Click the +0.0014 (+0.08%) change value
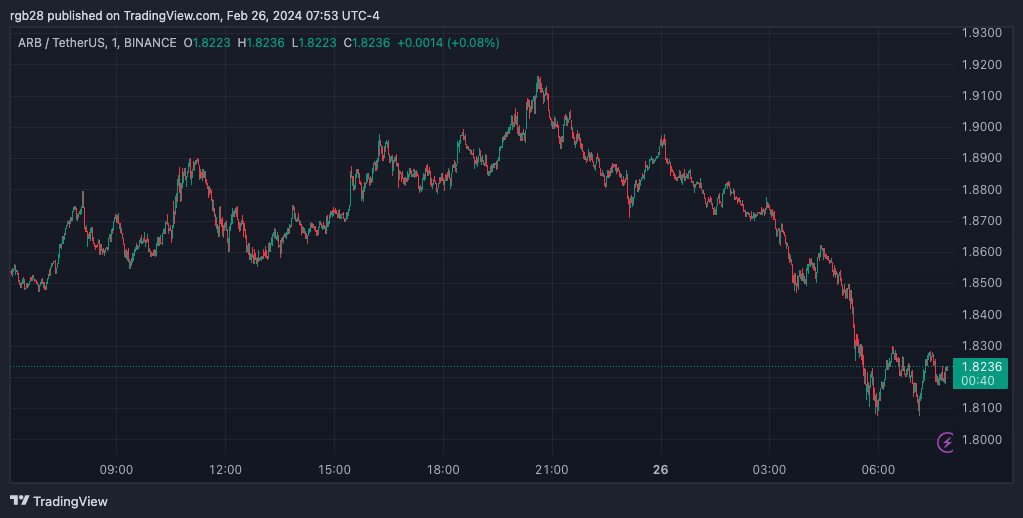This screenshot has height=518, width=1023. pyautogui.click(x=448, y=43)
